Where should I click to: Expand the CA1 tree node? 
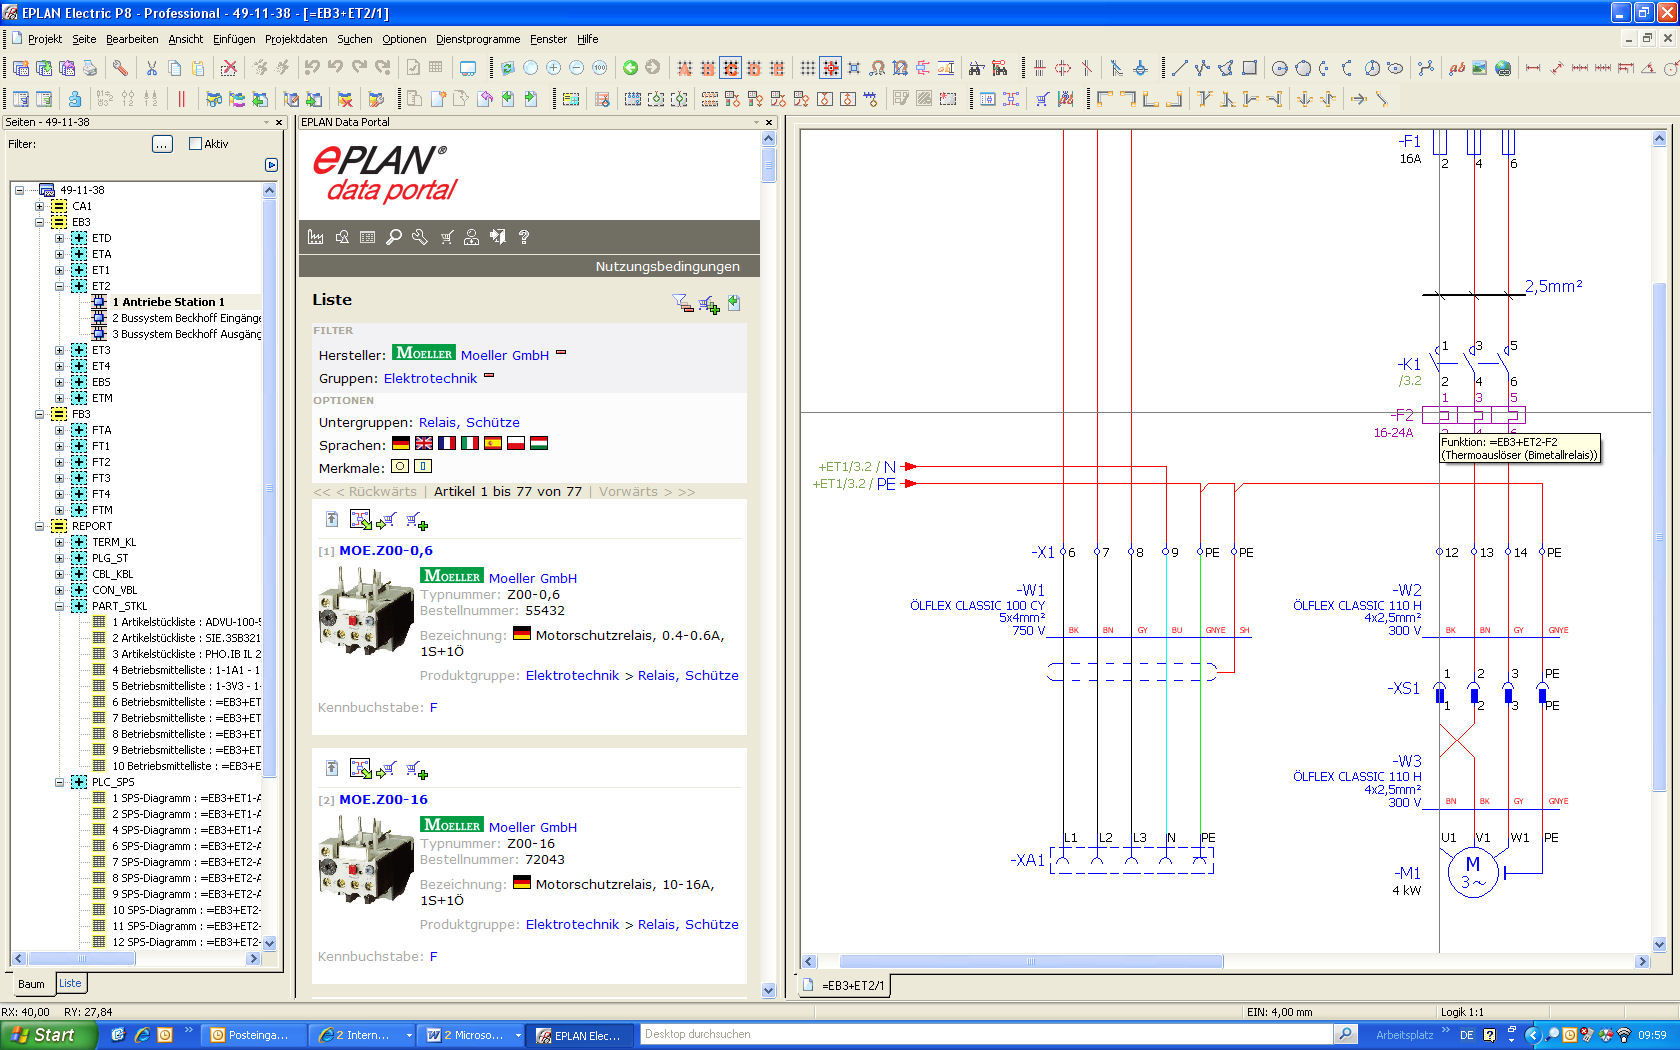tap(40, 206)
